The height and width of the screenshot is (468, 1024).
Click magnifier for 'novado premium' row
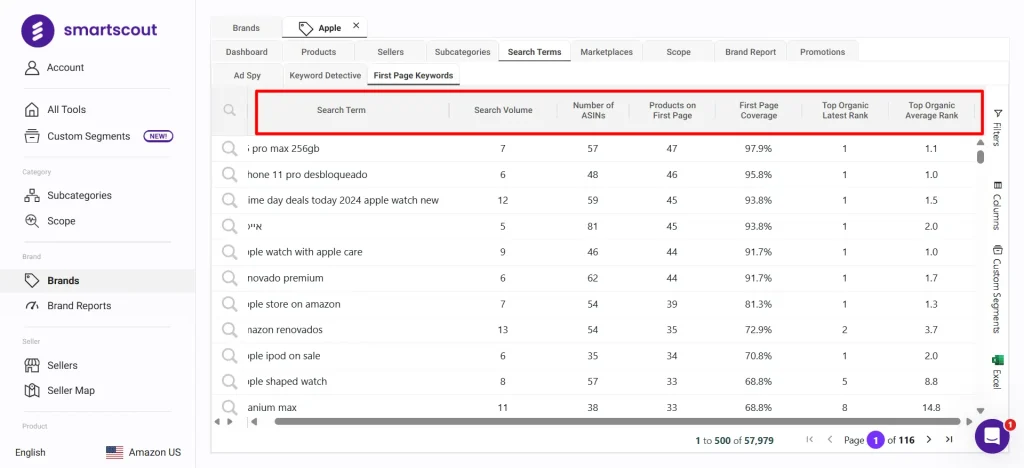(229, 278)
